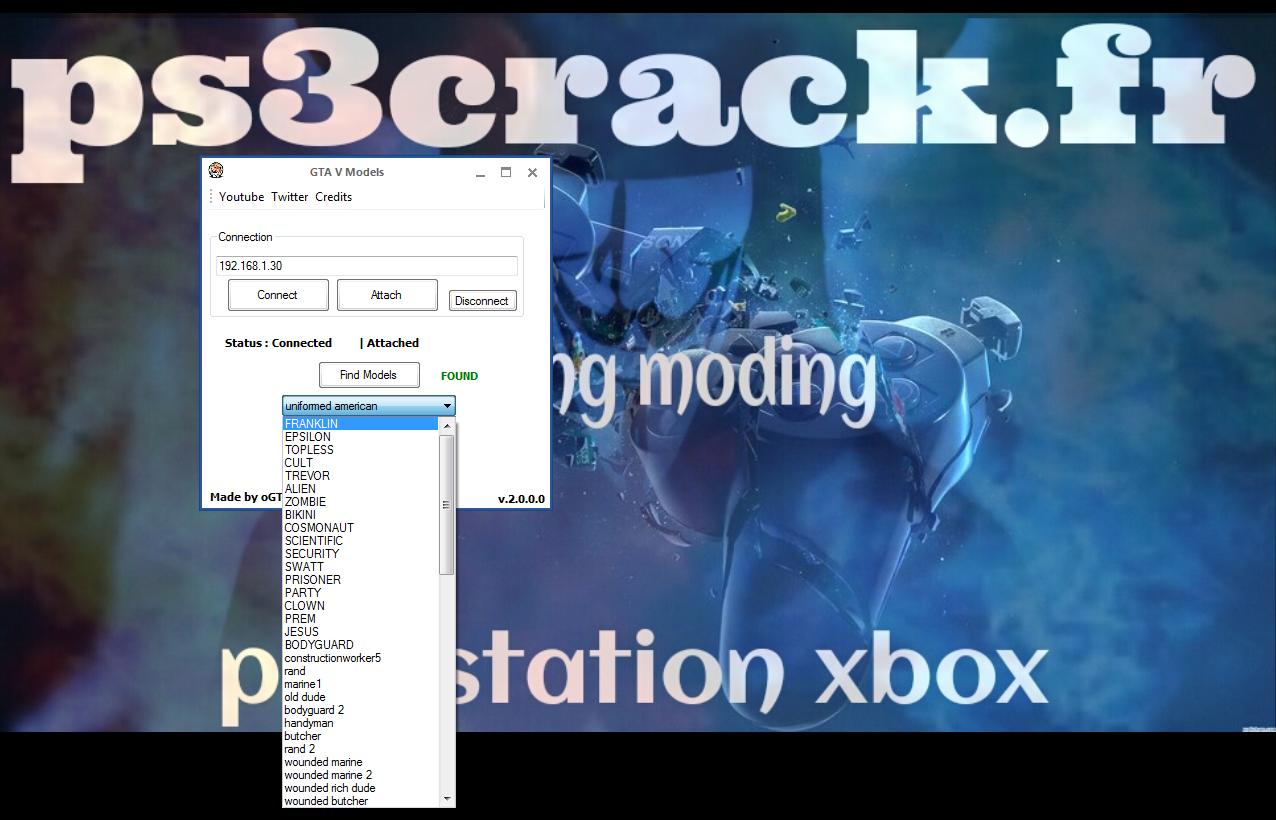Open the Credits menu item
Viewport: 1276px width, 820px height.
pos(333,197)
